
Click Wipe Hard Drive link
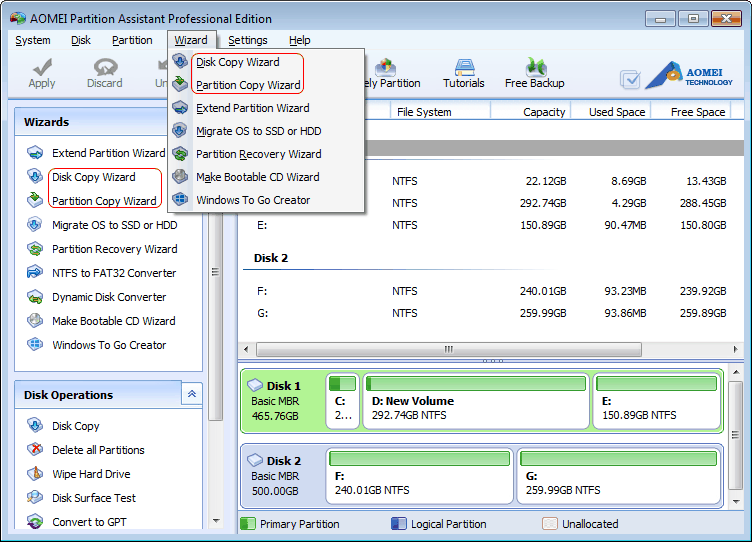[x=91, y=474]
